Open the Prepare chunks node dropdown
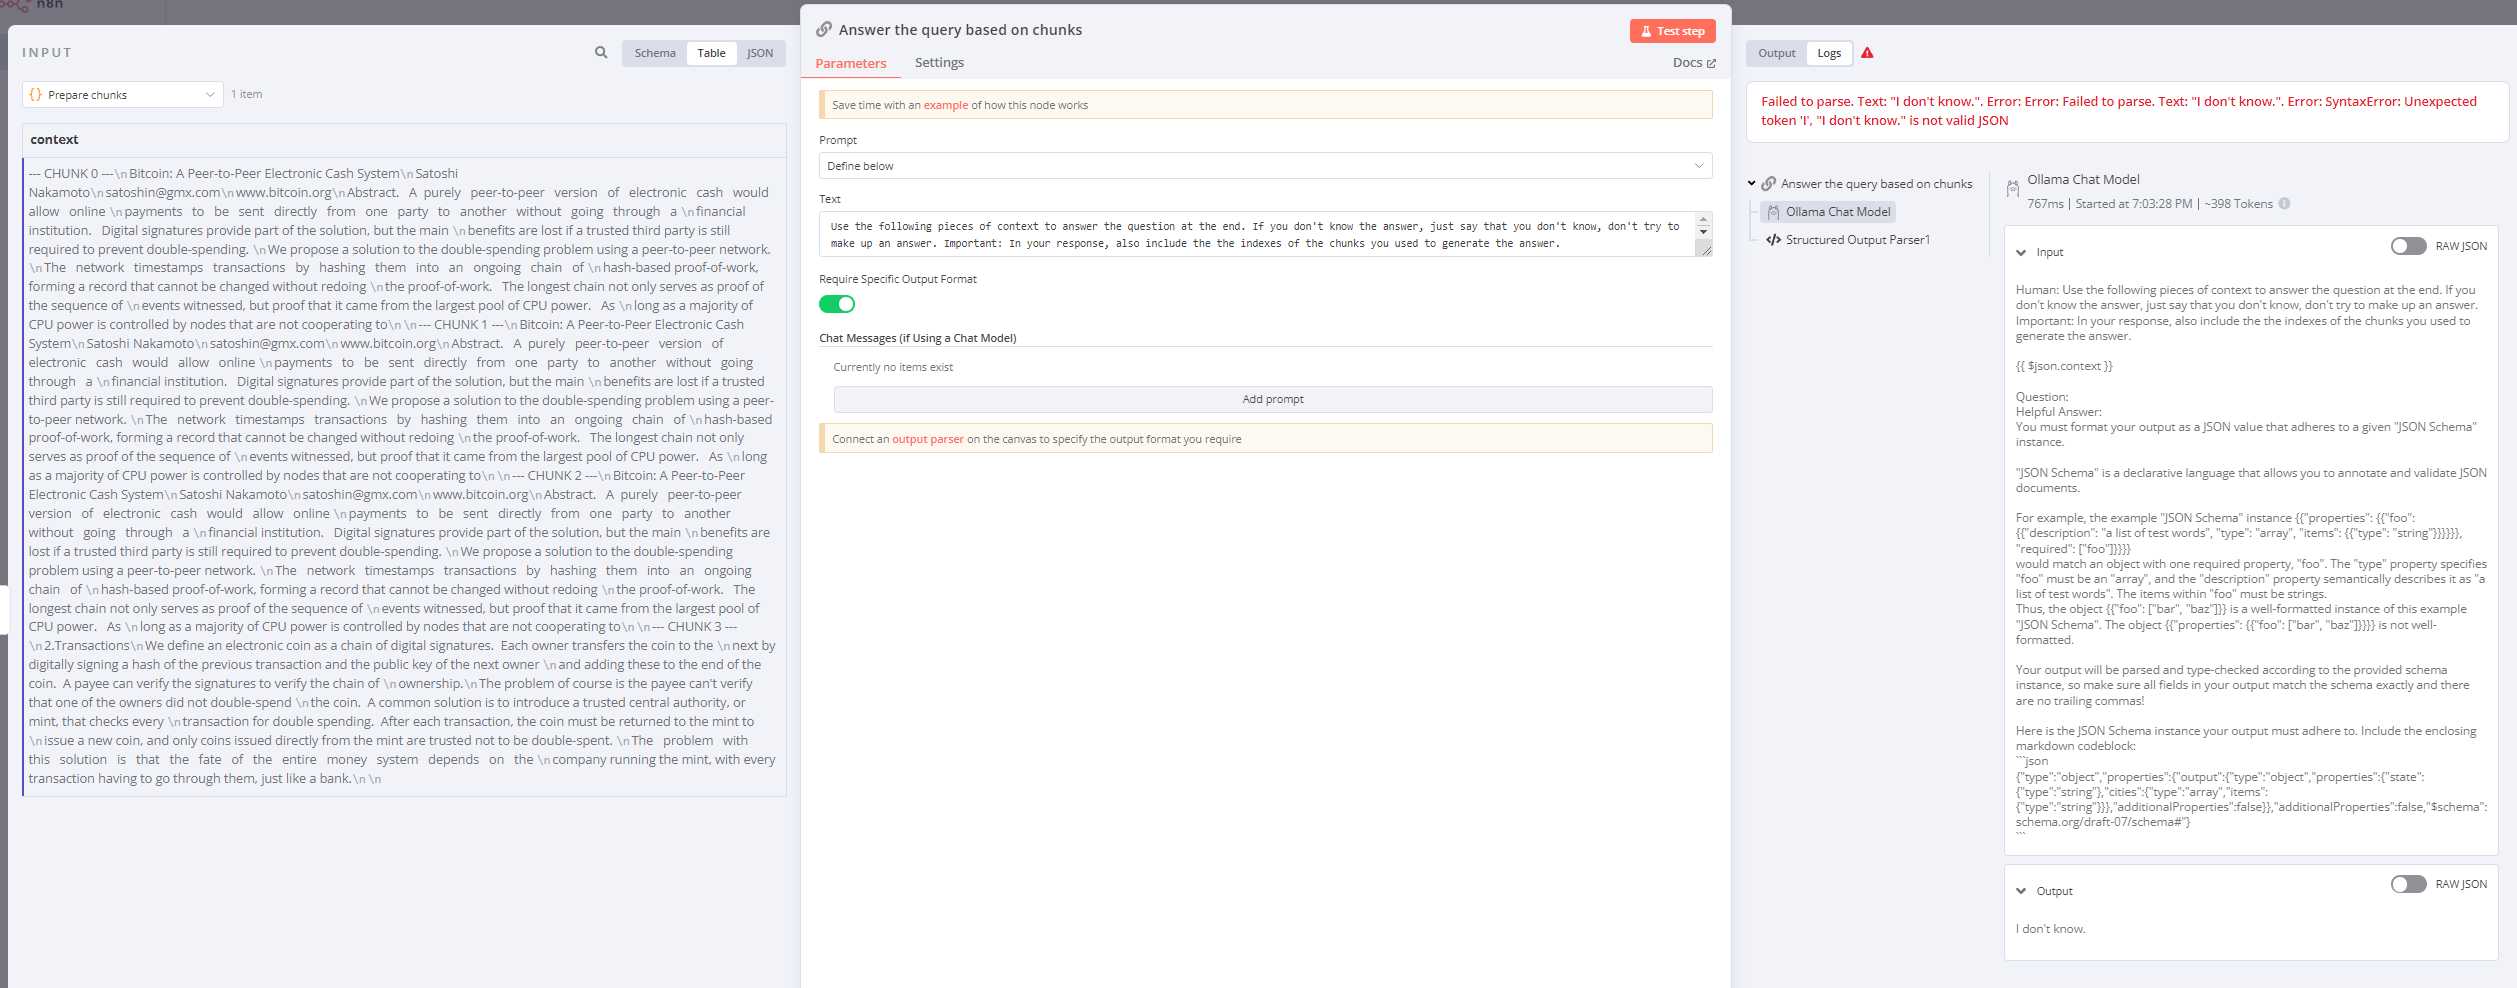Image resolution: width=2517 pixels, height=988 pixels. [x=122, y=95]
